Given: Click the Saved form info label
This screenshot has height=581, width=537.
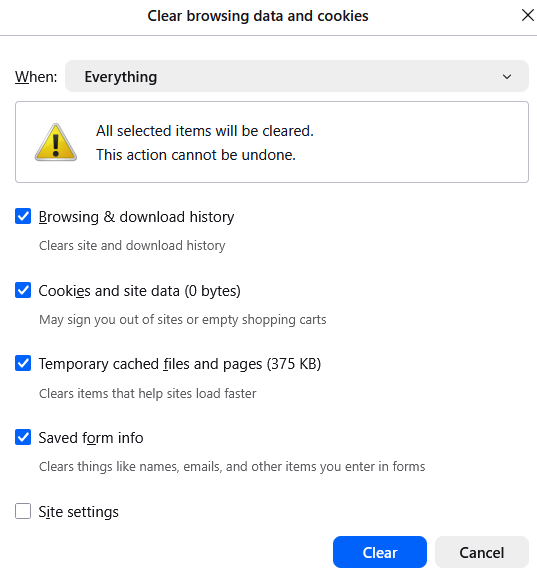Looking at the screenshot, I should pyautogui.click(x=91, y=438).
